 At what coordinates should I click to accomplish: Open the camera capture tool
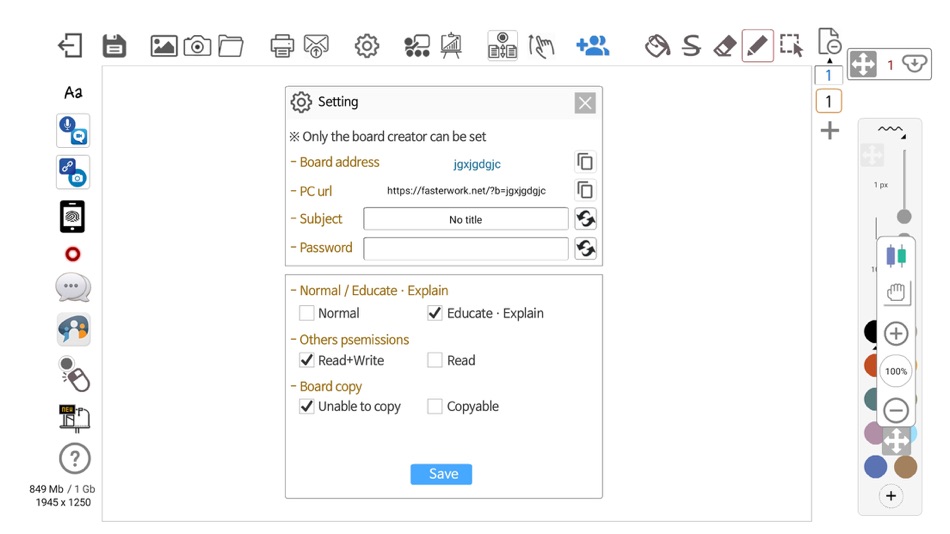point(198,46)
